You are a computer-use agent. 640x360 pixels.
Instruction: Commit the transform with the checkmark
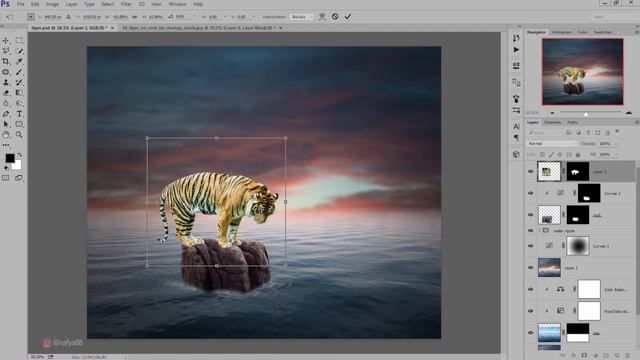348,17
